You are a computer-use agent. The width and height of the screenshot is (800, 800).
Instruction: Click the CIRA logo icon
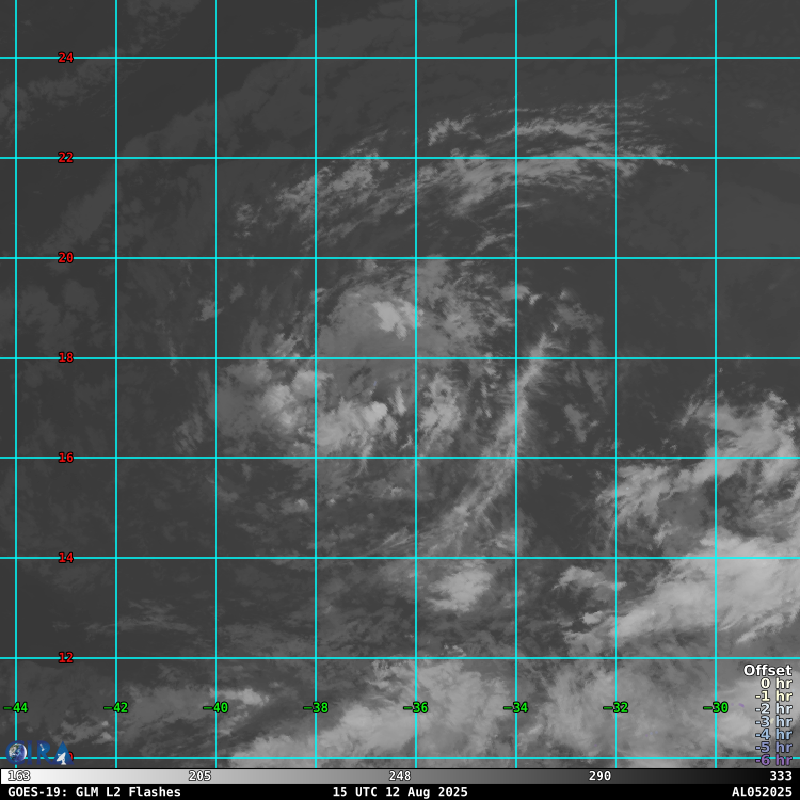click(39, 753)
